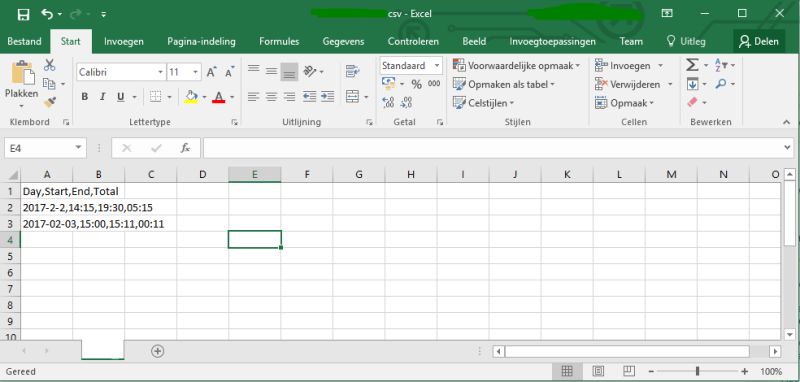Click the Delen share button
This screenshot has width=800, height=382.
[759, 41]
